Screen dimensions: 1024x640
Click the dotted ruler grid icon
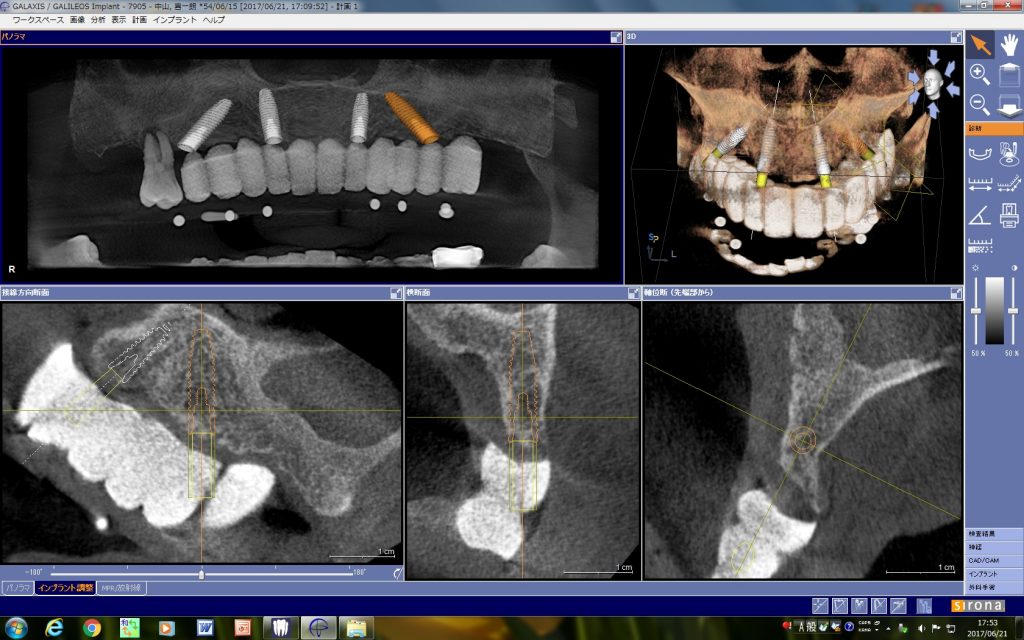pyautogui.click(x=980, y=246)
